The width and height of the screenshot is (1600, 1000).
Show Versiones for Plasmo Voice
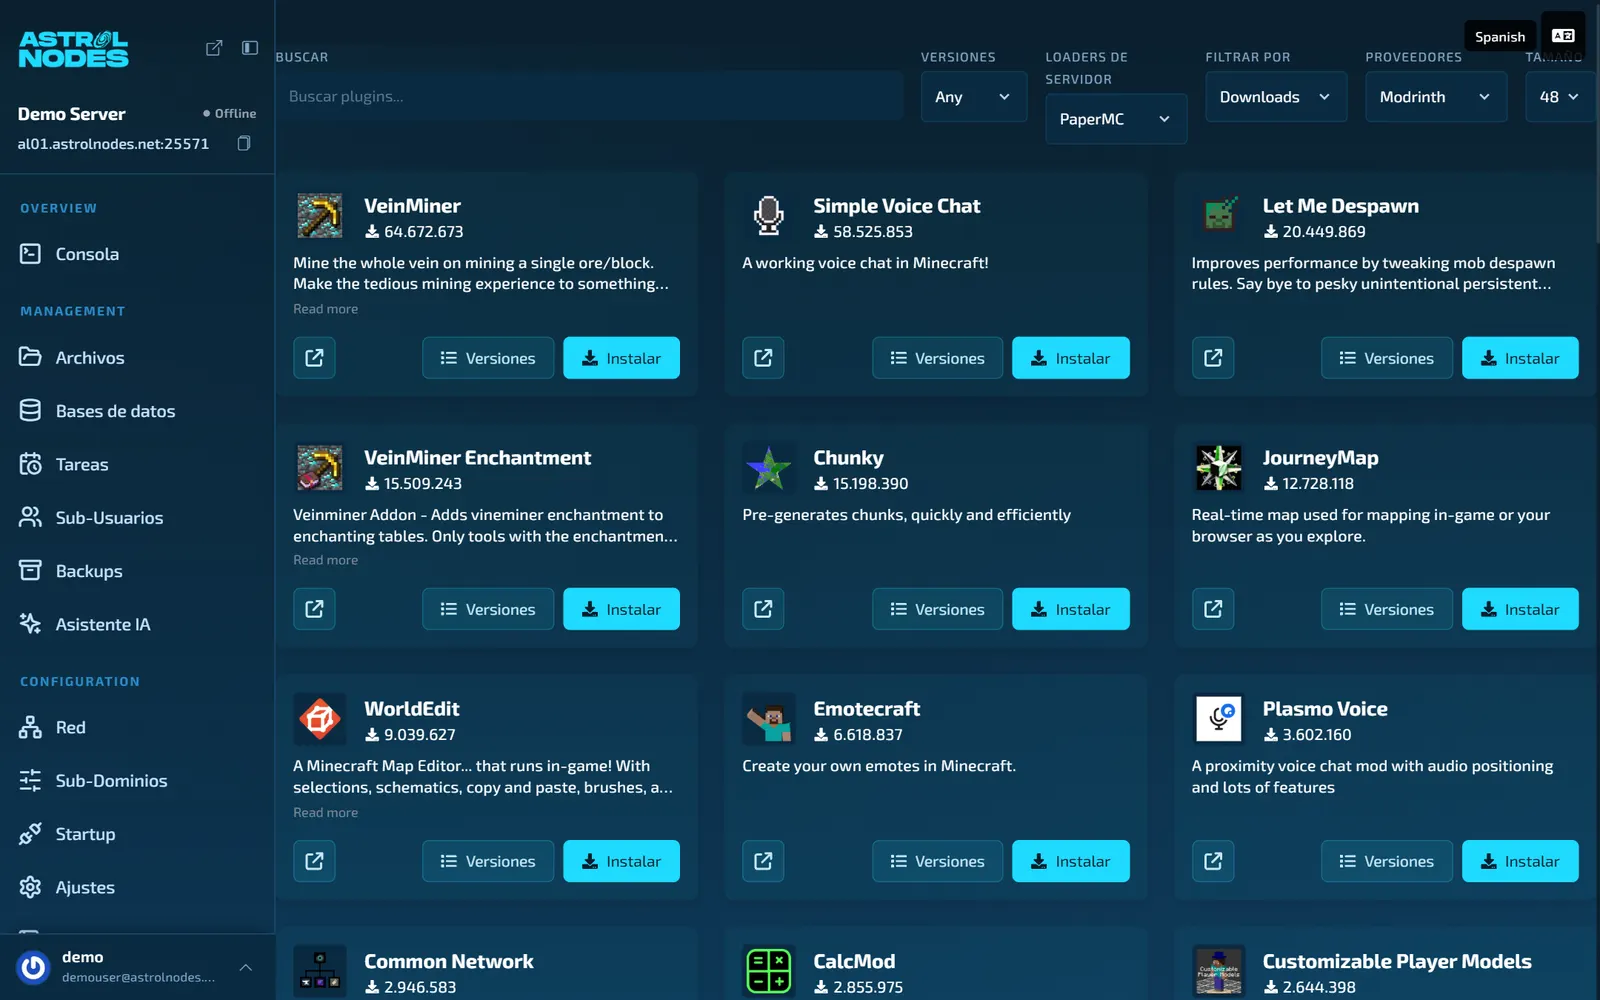(1387, 861)
